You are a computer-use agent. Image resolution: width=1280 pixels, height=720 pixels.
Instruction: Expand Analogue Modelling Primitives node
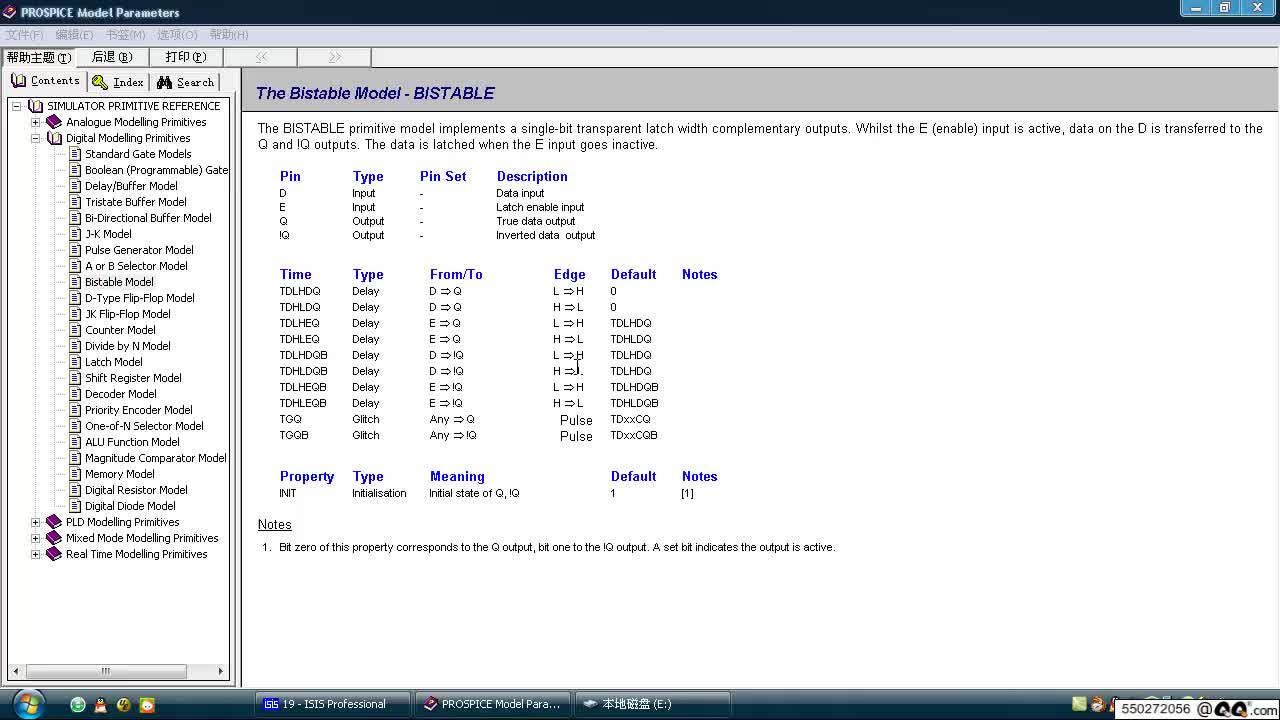tap(35, 122)
